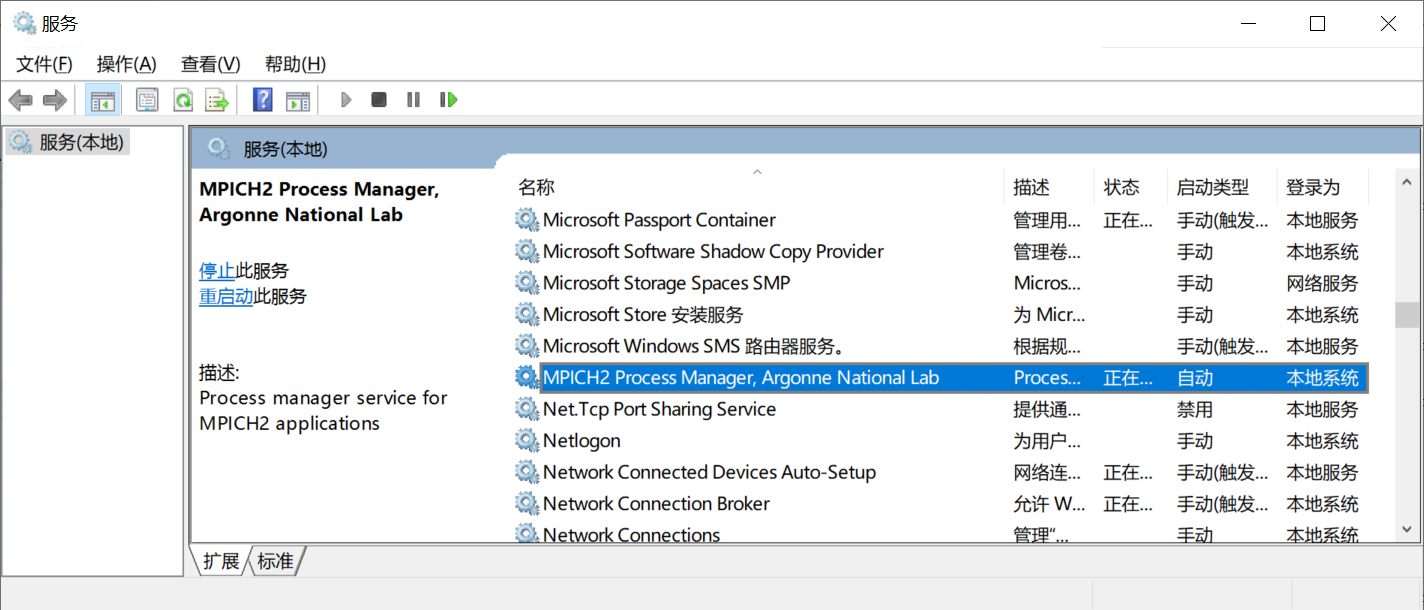
Task: Click the scroll down arrow of services list
Action: [1407, 528]
